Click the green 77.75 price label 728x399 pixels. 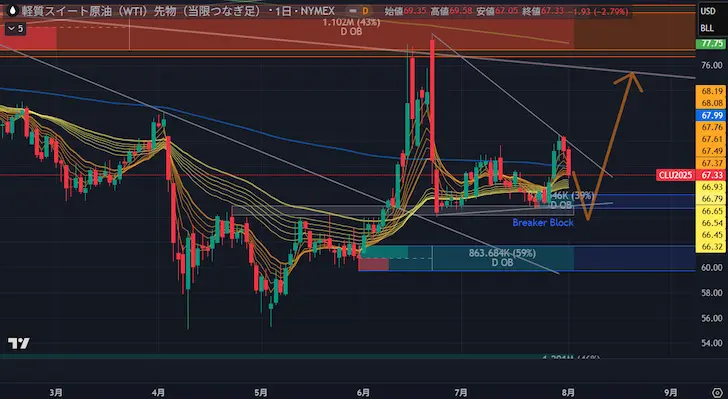(x=711, y=44)
